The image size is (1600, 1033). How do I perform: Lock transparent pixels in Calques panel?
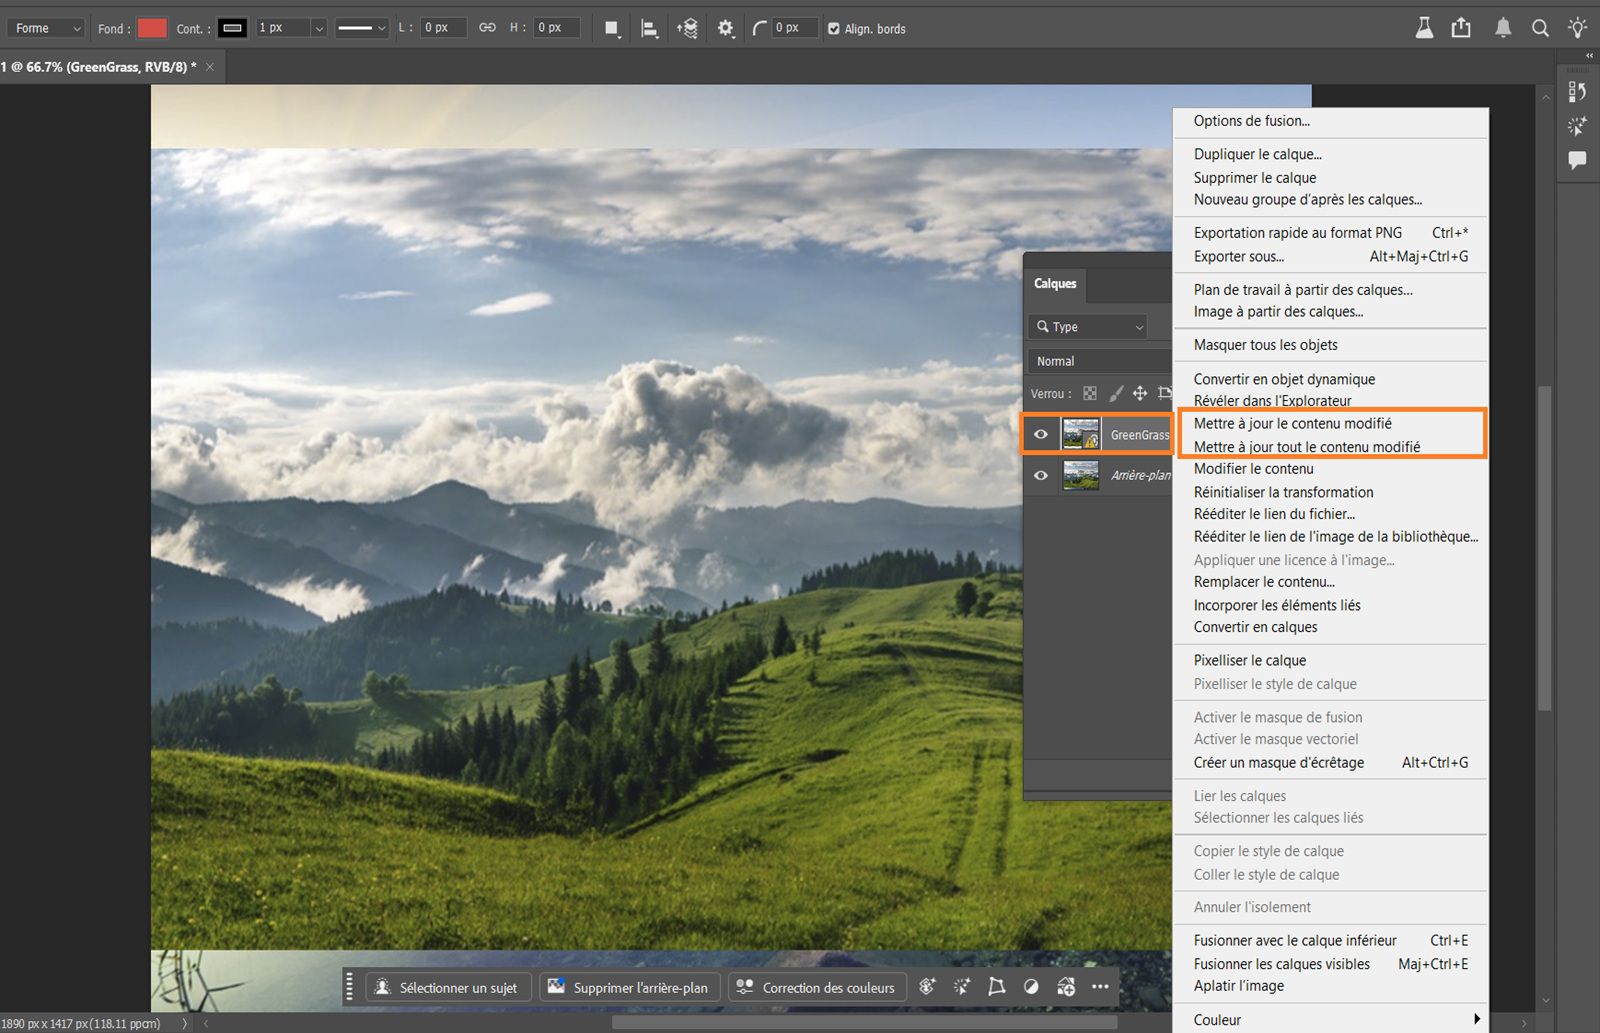(x=1090, y=394)
